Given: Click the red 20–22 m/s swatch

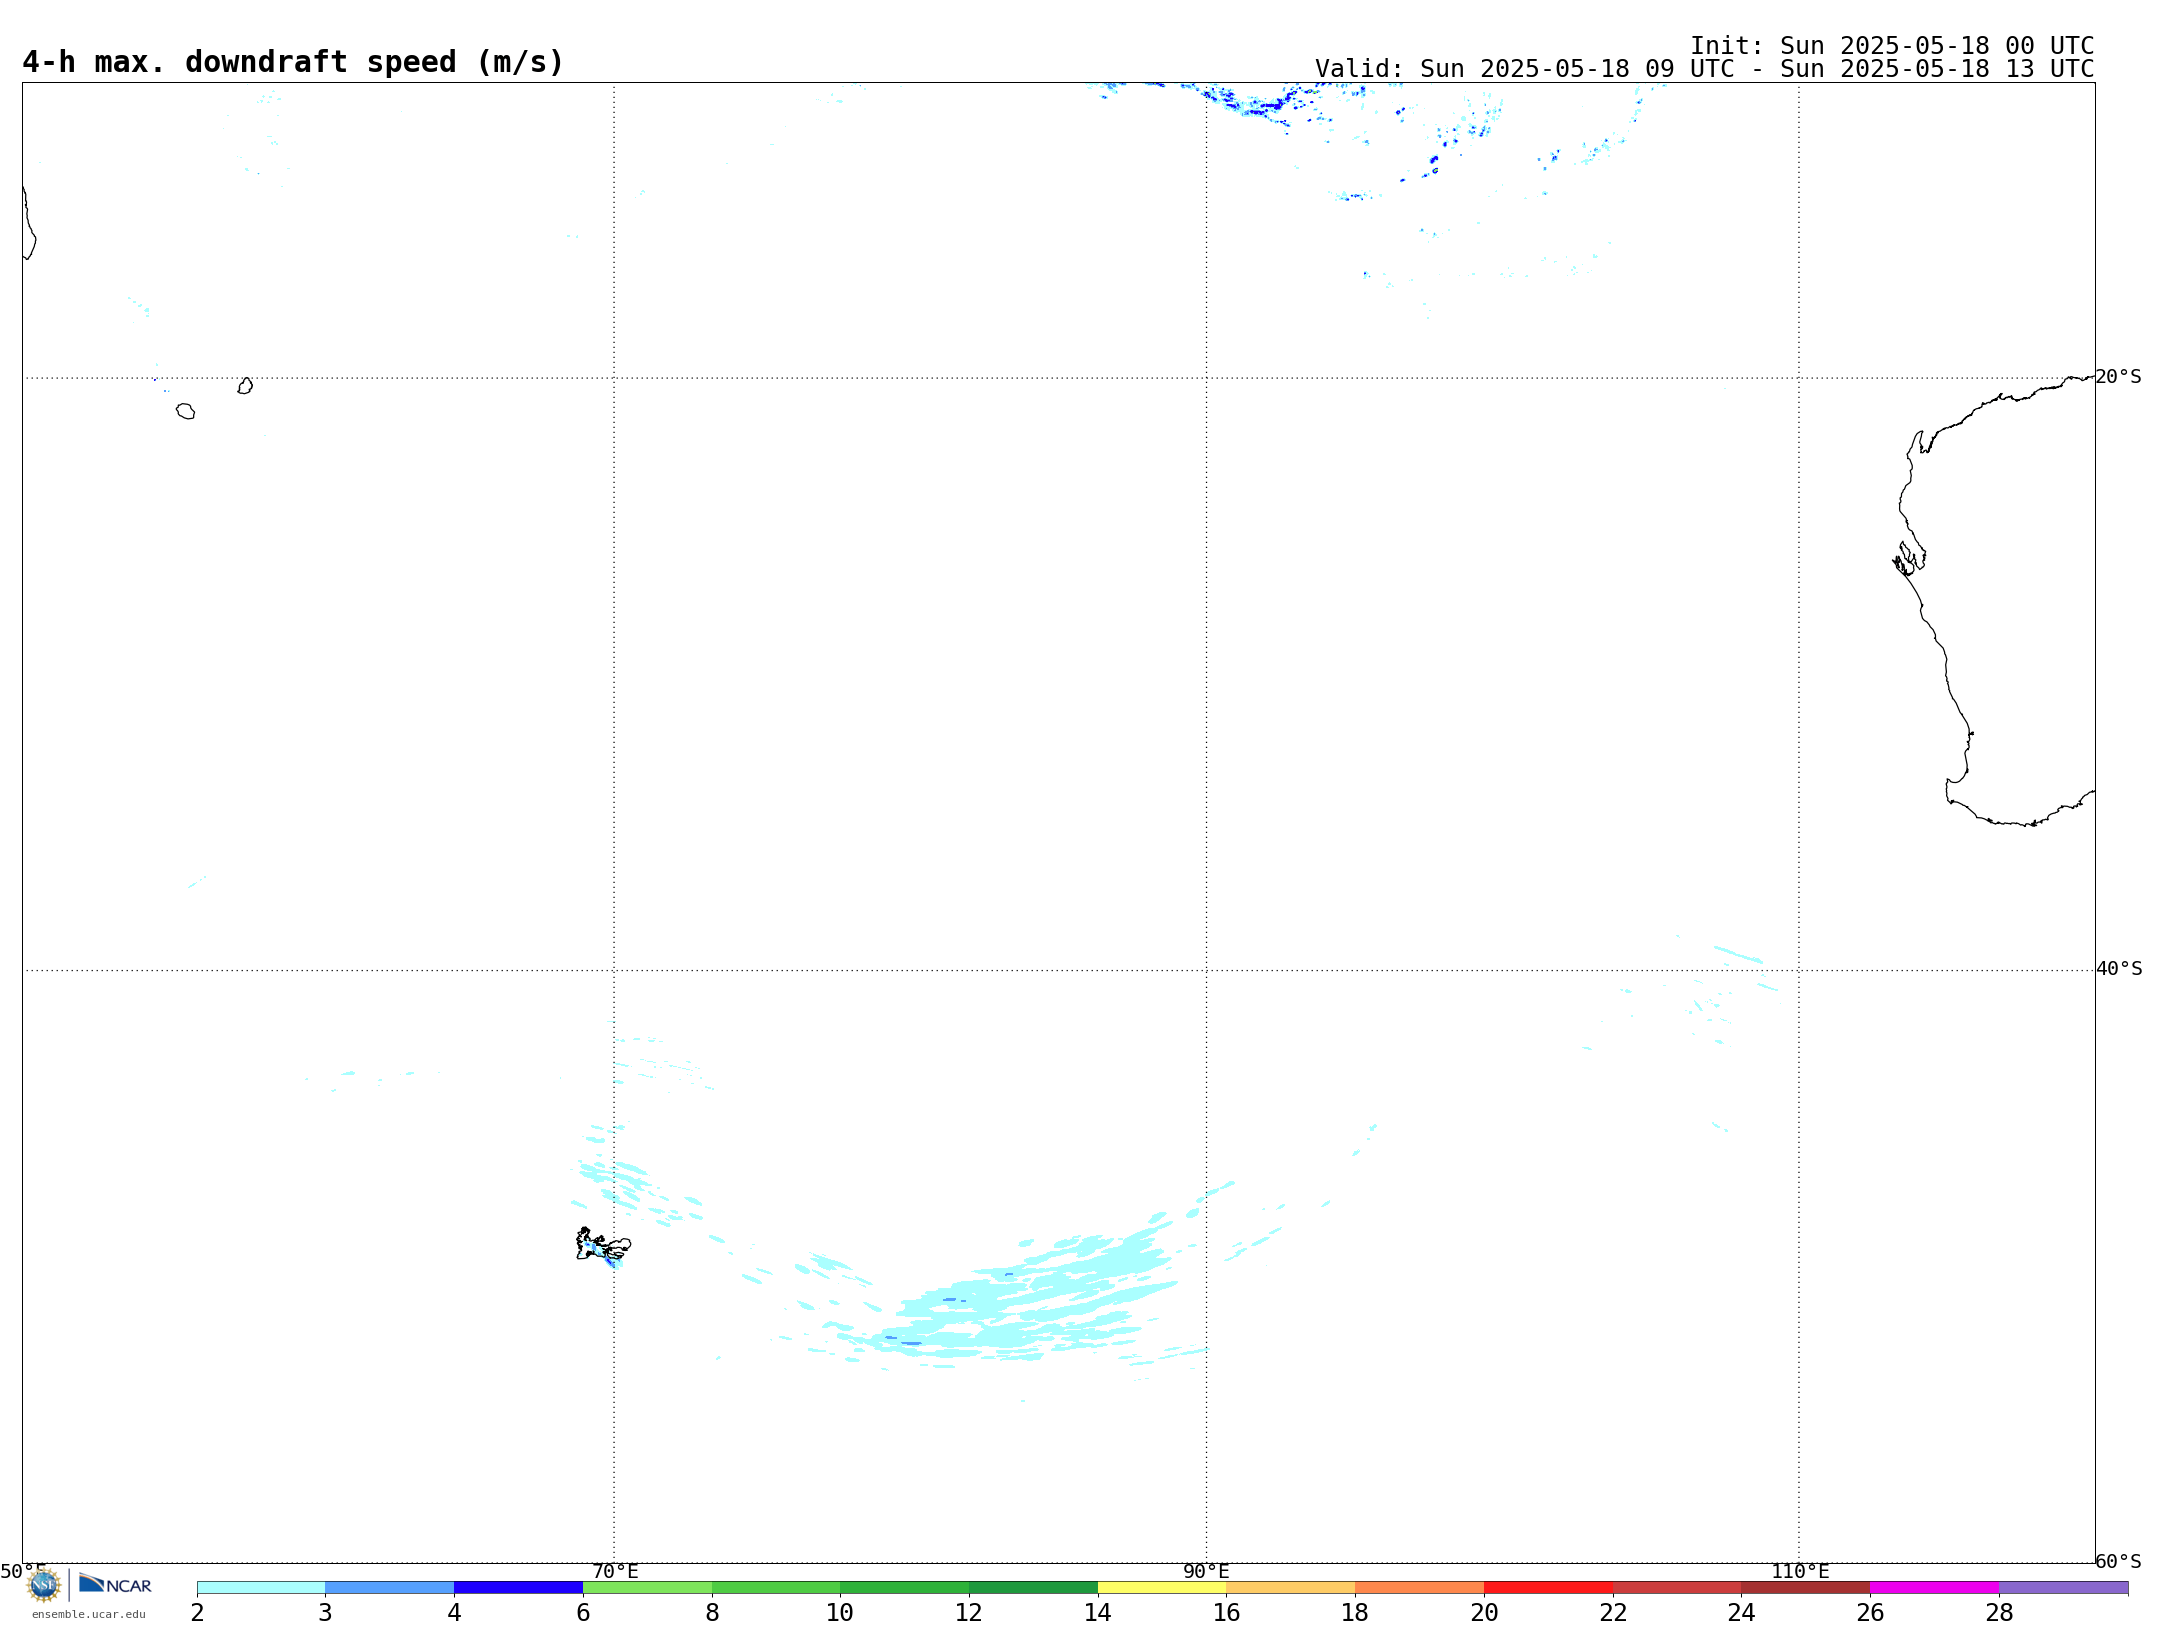Looking at the screenshot, I should (x=1549, y=1588).
